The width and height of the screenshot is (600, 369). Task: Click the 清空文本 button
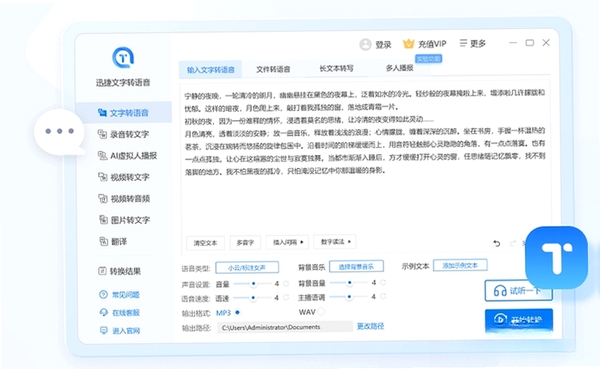(205, 243)
